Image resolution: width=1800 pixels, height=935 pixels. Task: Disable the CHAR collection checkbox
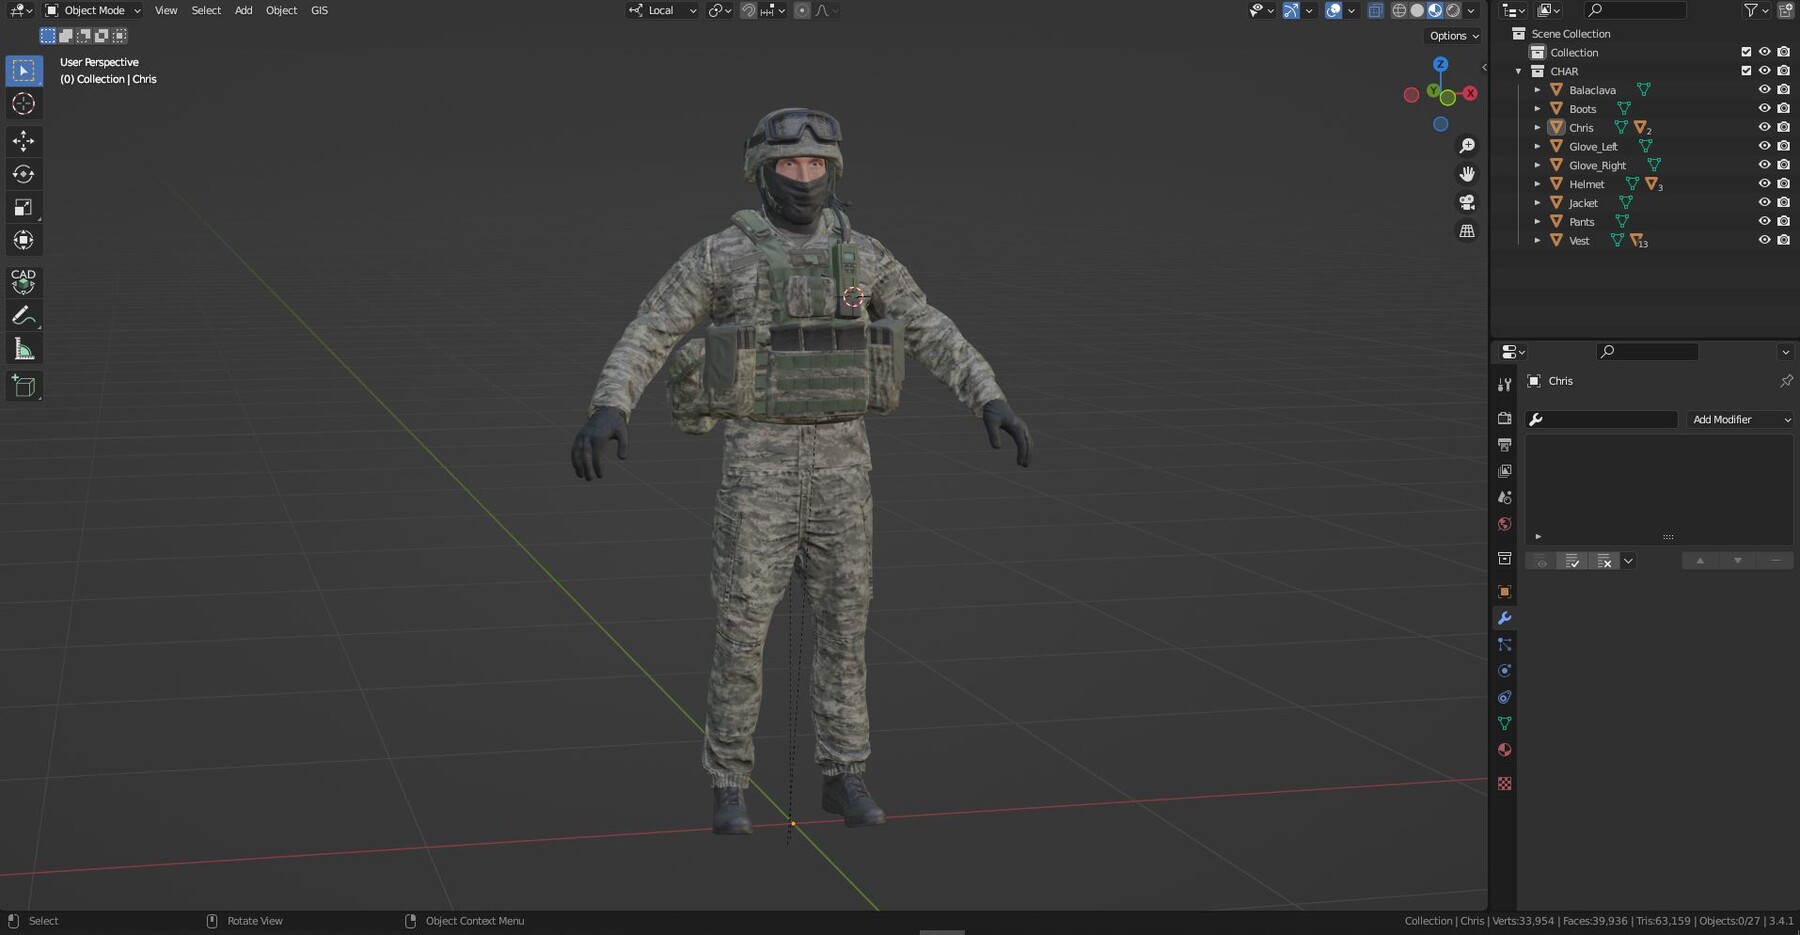[x=1745, y=70]
